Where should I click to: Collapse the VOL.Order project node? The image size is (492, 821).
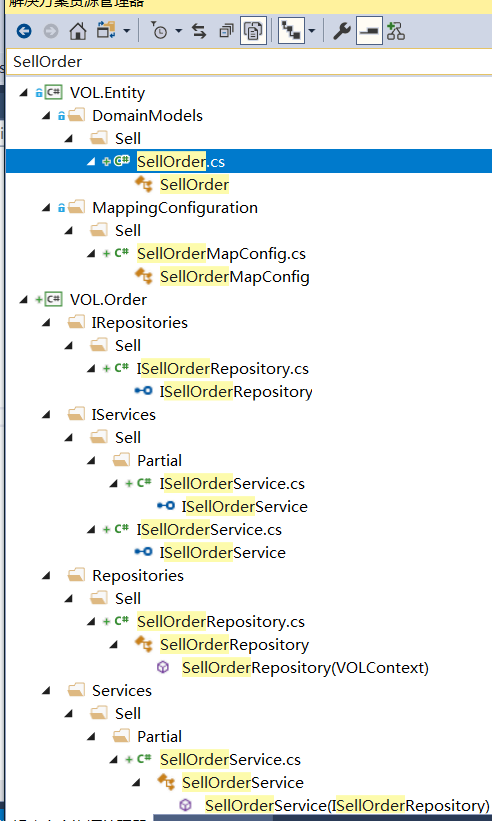tap(24, 300)
